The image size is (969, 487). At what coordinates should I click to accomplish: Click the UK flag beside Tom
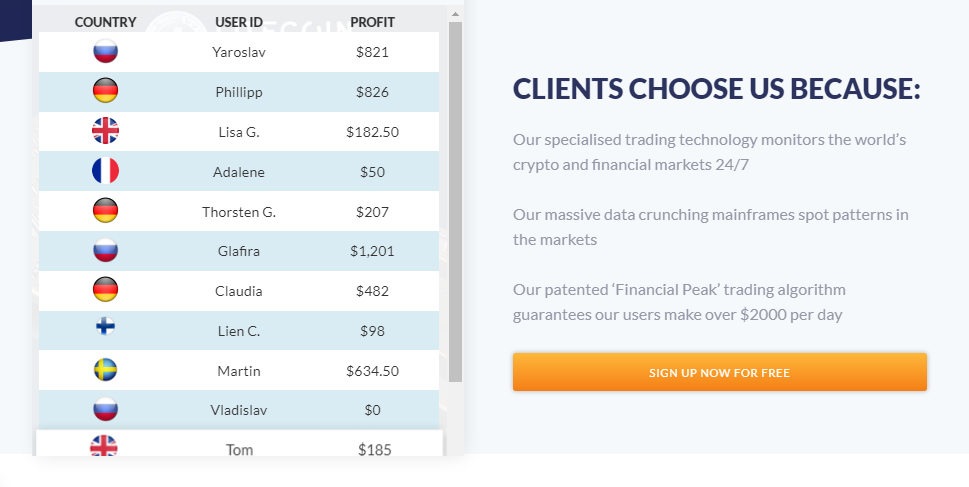coord(104,448)
